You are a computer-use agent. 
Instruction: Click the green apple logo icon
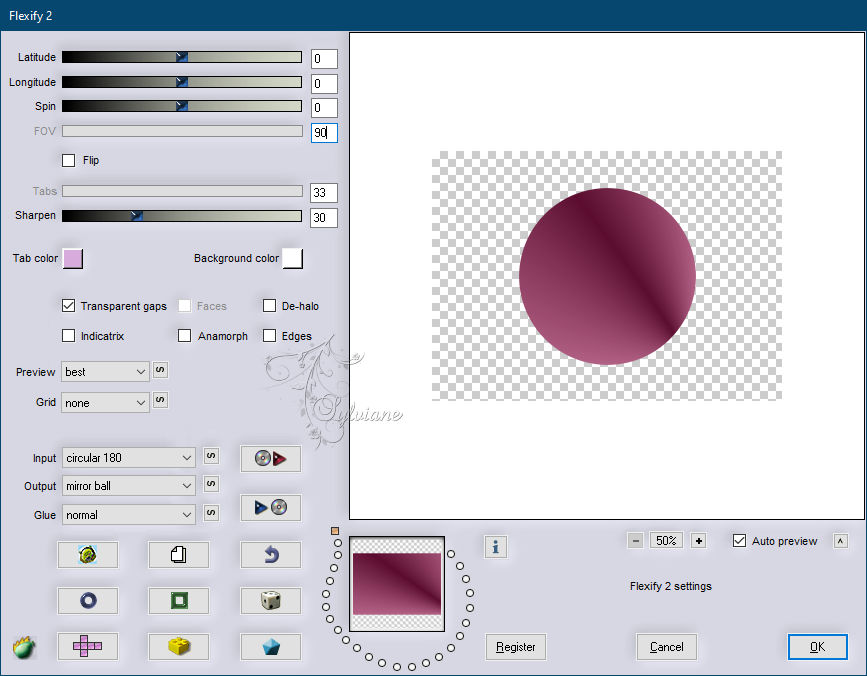(24, 647)
